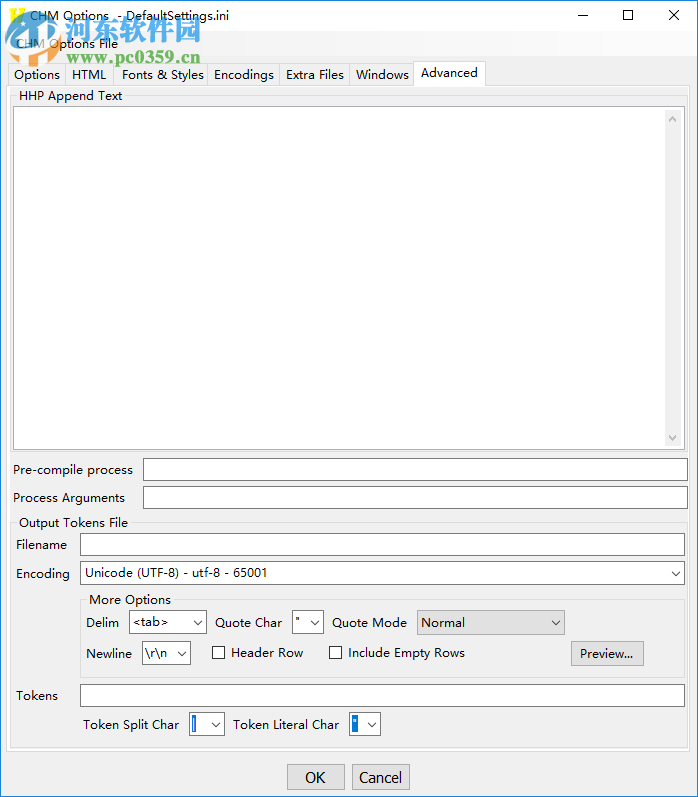698x797 pixels.
Task: Open the Token Literal Char dropdown
Action: click(372, 724)
